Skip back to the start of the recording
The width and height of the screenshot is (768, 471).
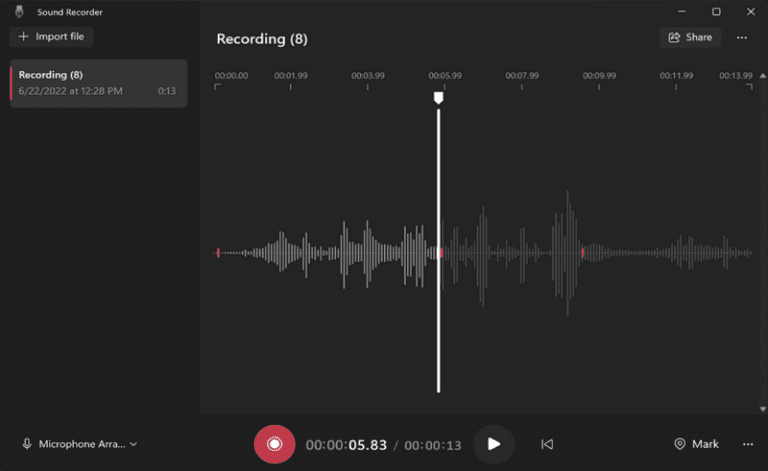pos(547,444)
